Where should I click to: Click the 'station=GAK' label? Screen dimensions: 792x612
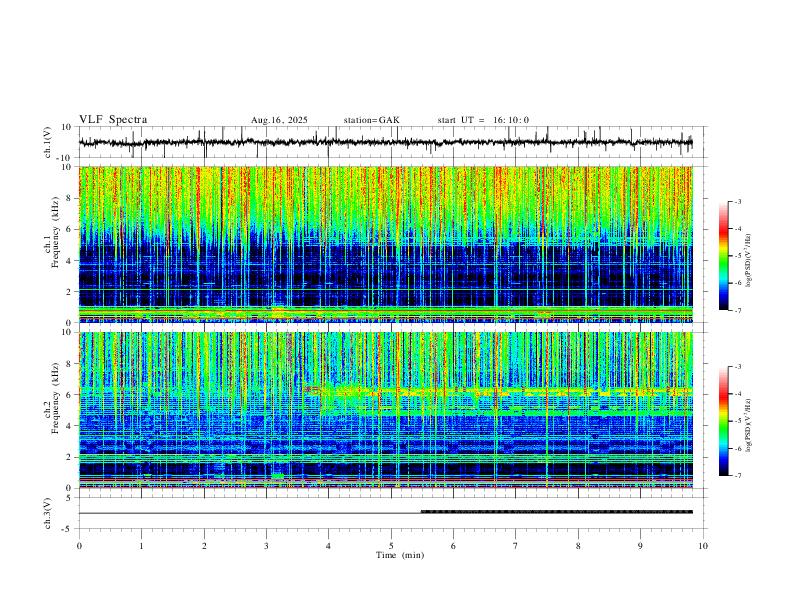point(371,120)
